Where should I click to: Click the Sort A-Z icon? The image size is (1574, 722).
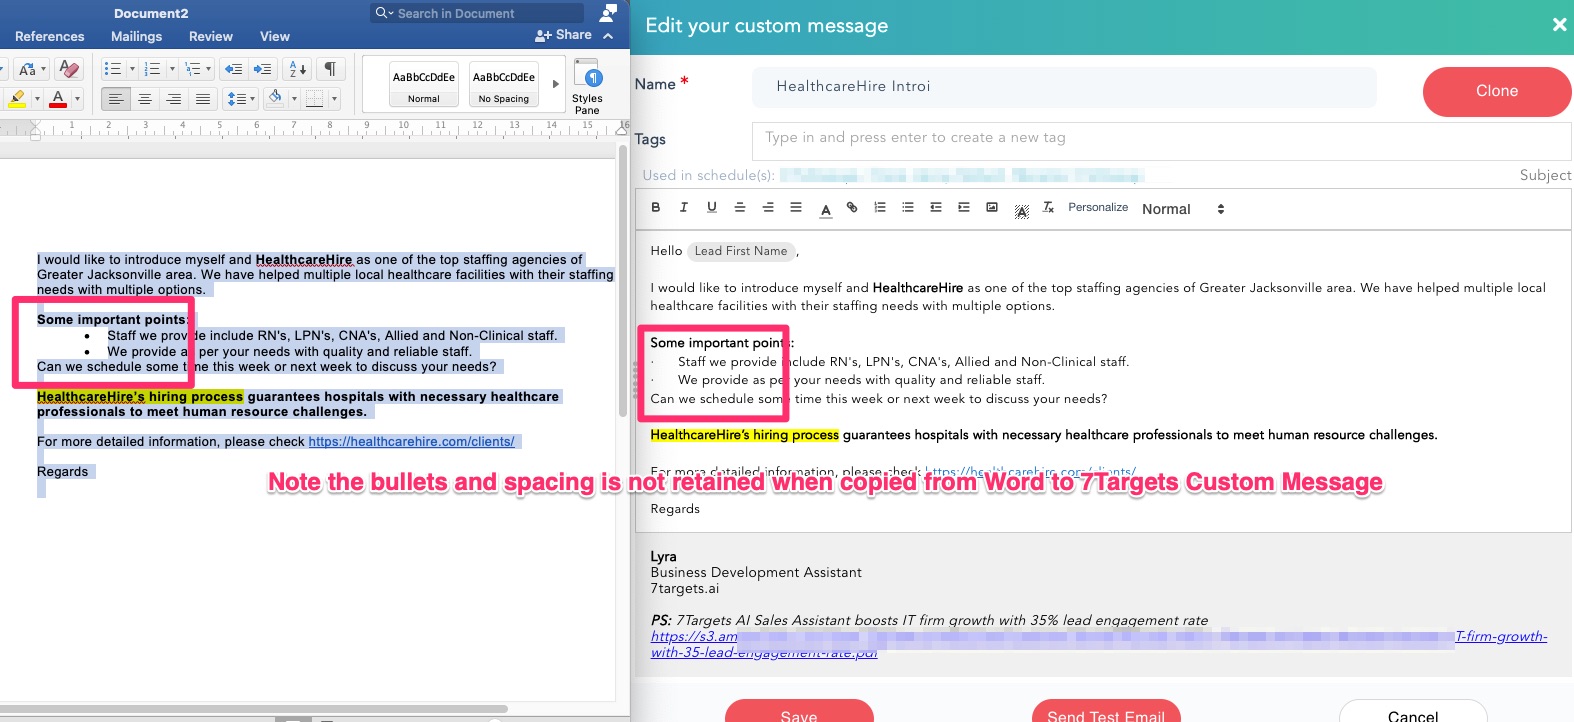point(298,69)
